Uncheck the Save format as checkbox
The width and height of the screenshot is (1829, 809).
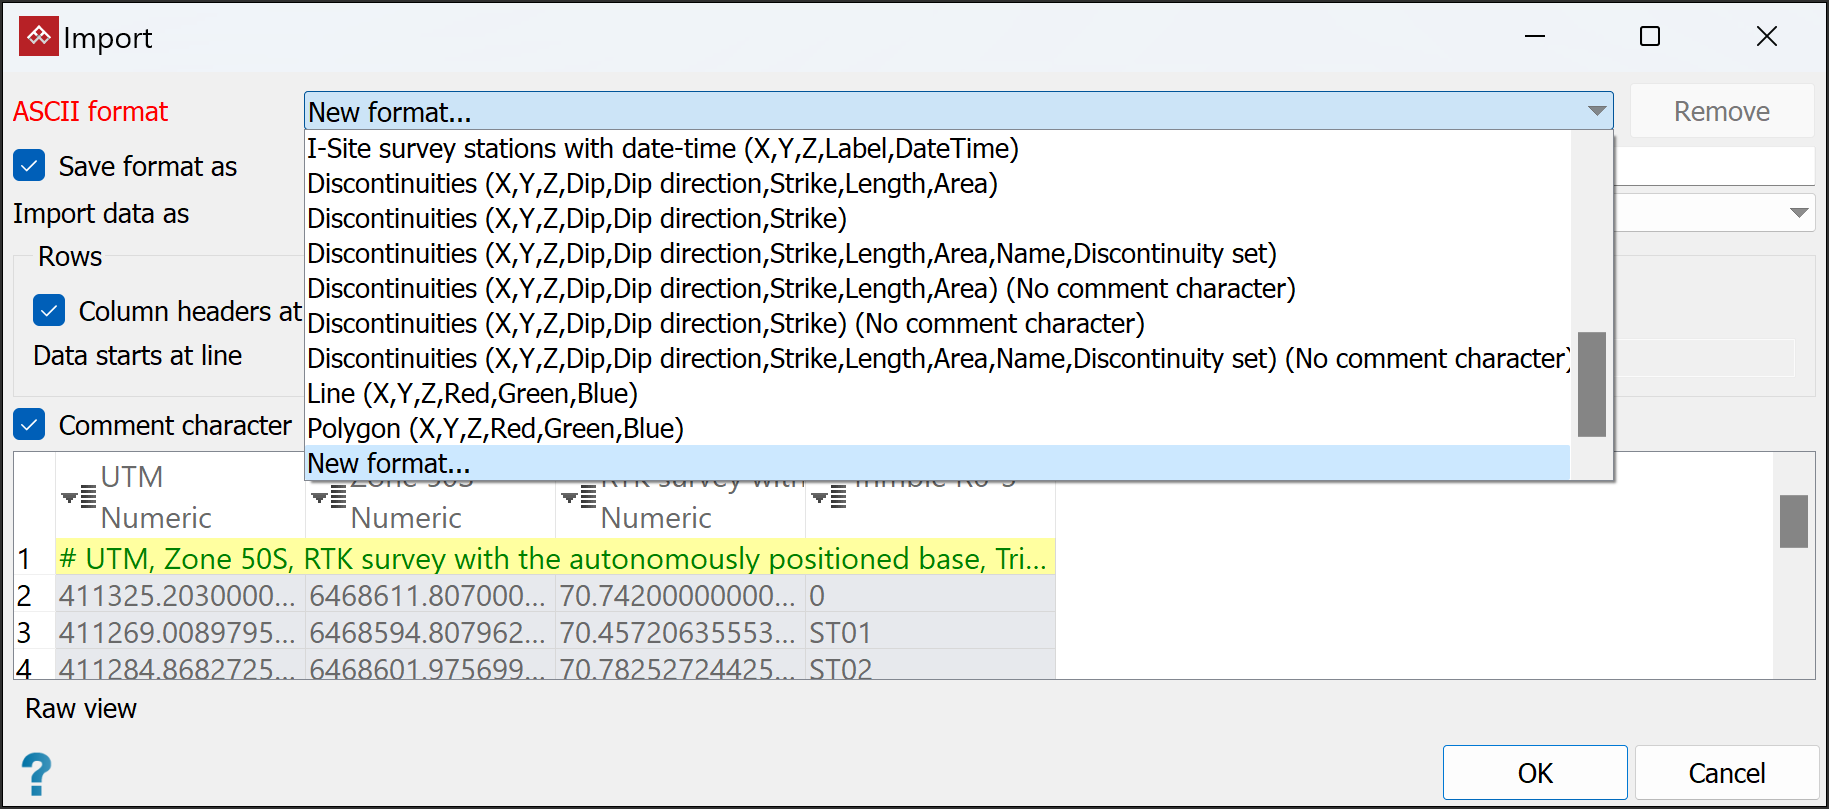(30, 166)
